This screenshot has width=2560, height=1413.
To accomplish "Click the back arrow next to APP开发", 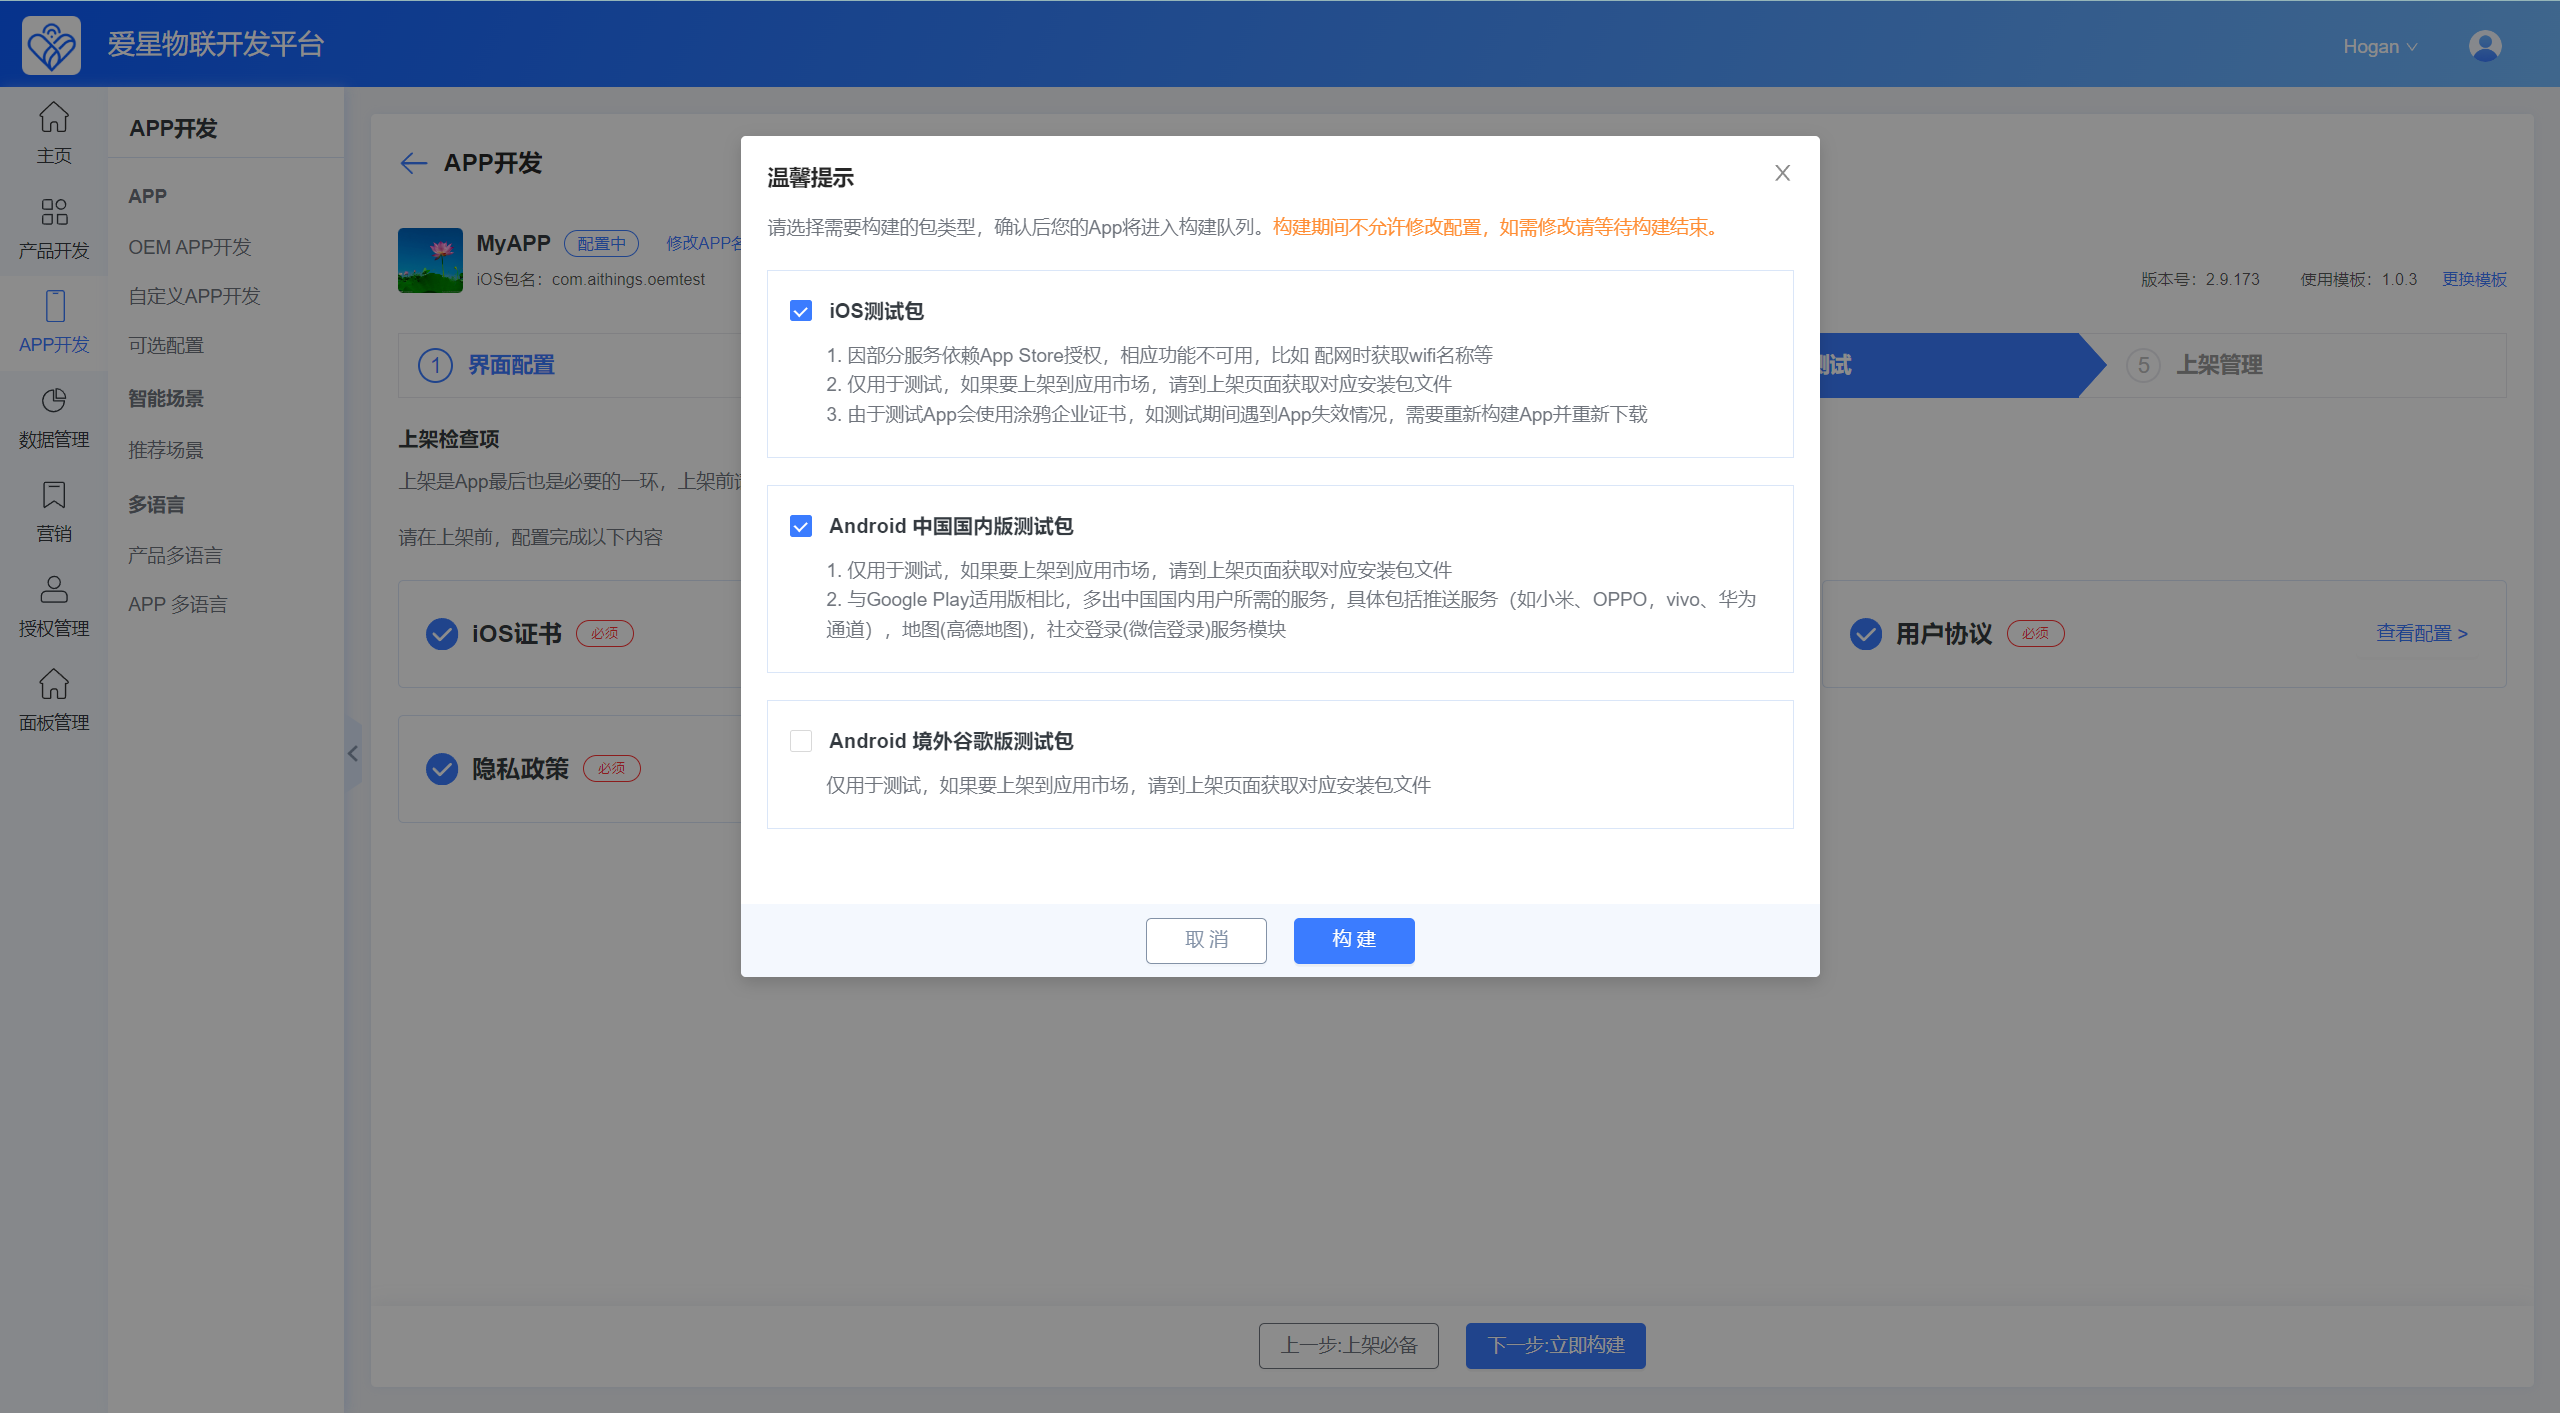I will click(x=413, y=163).
